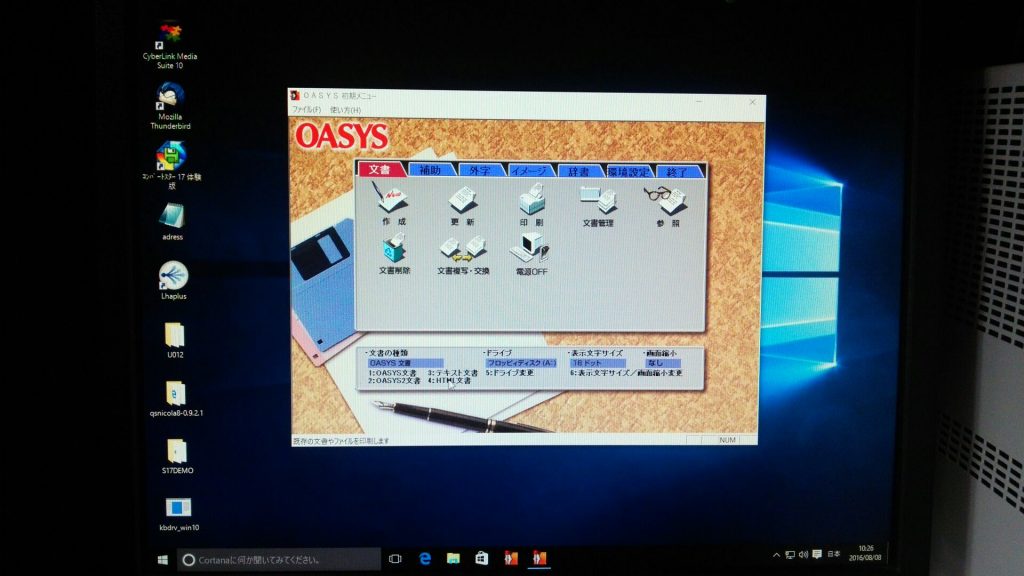Image resolution: width=1024 pixels, height=576 pixels.
Task: Minimize the OASYS 初期メニュー window
Action: coord(699,101)
